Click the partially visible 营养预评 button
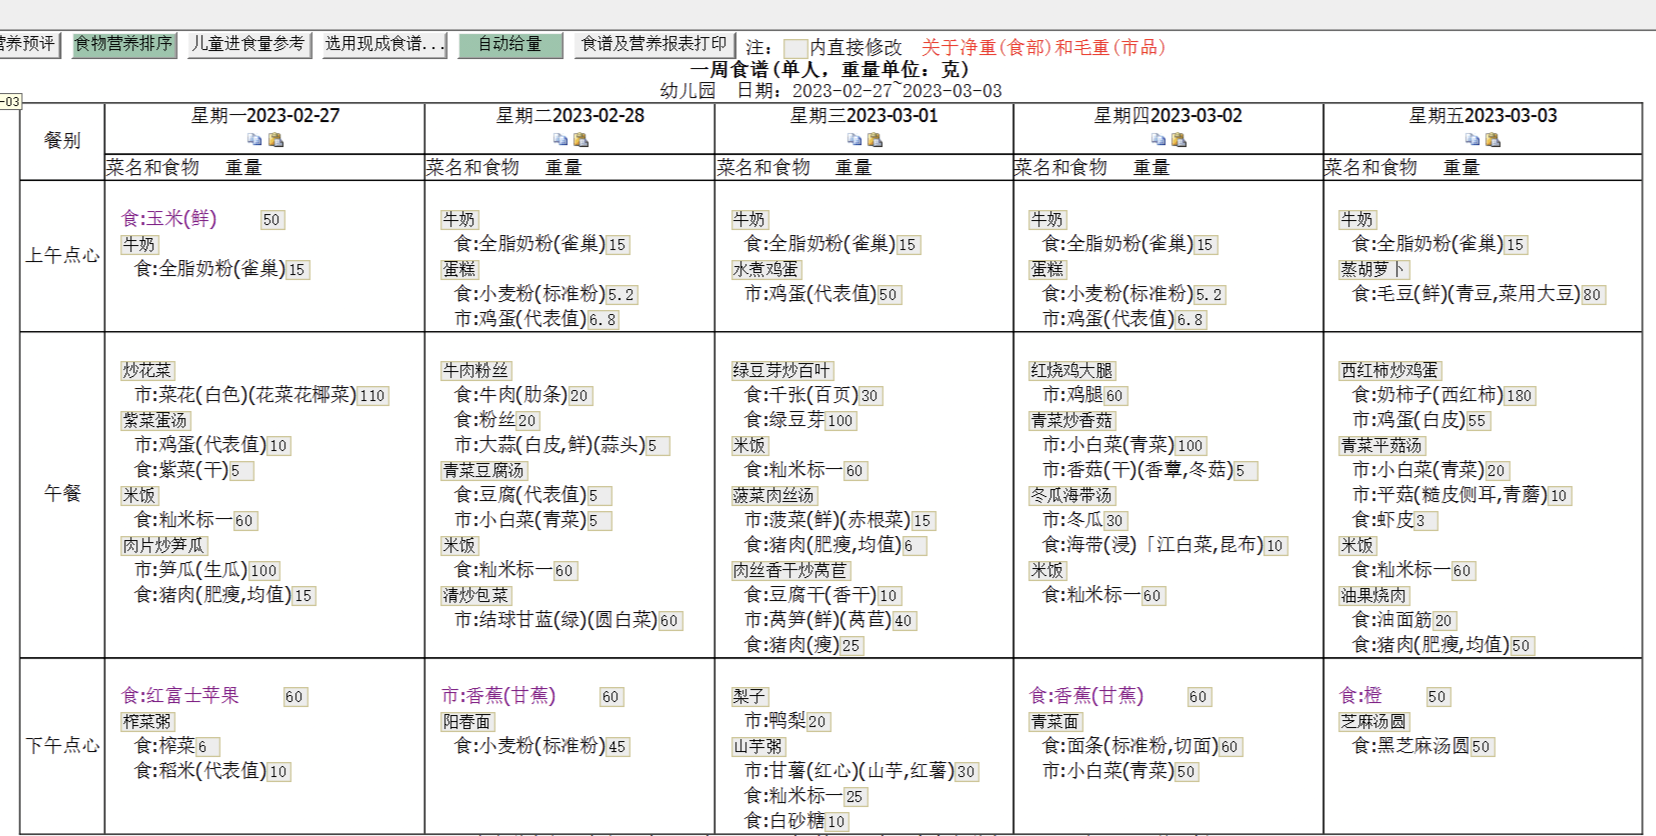This screenshot has height=836, width=1656. coord(29,45)
